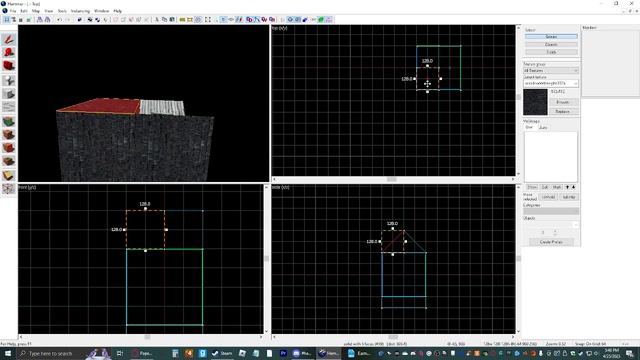Image resolution: width=640 pixels, height=360 pixels.
Task: Click the Save window state icon
Action: [x=47, y=20]
